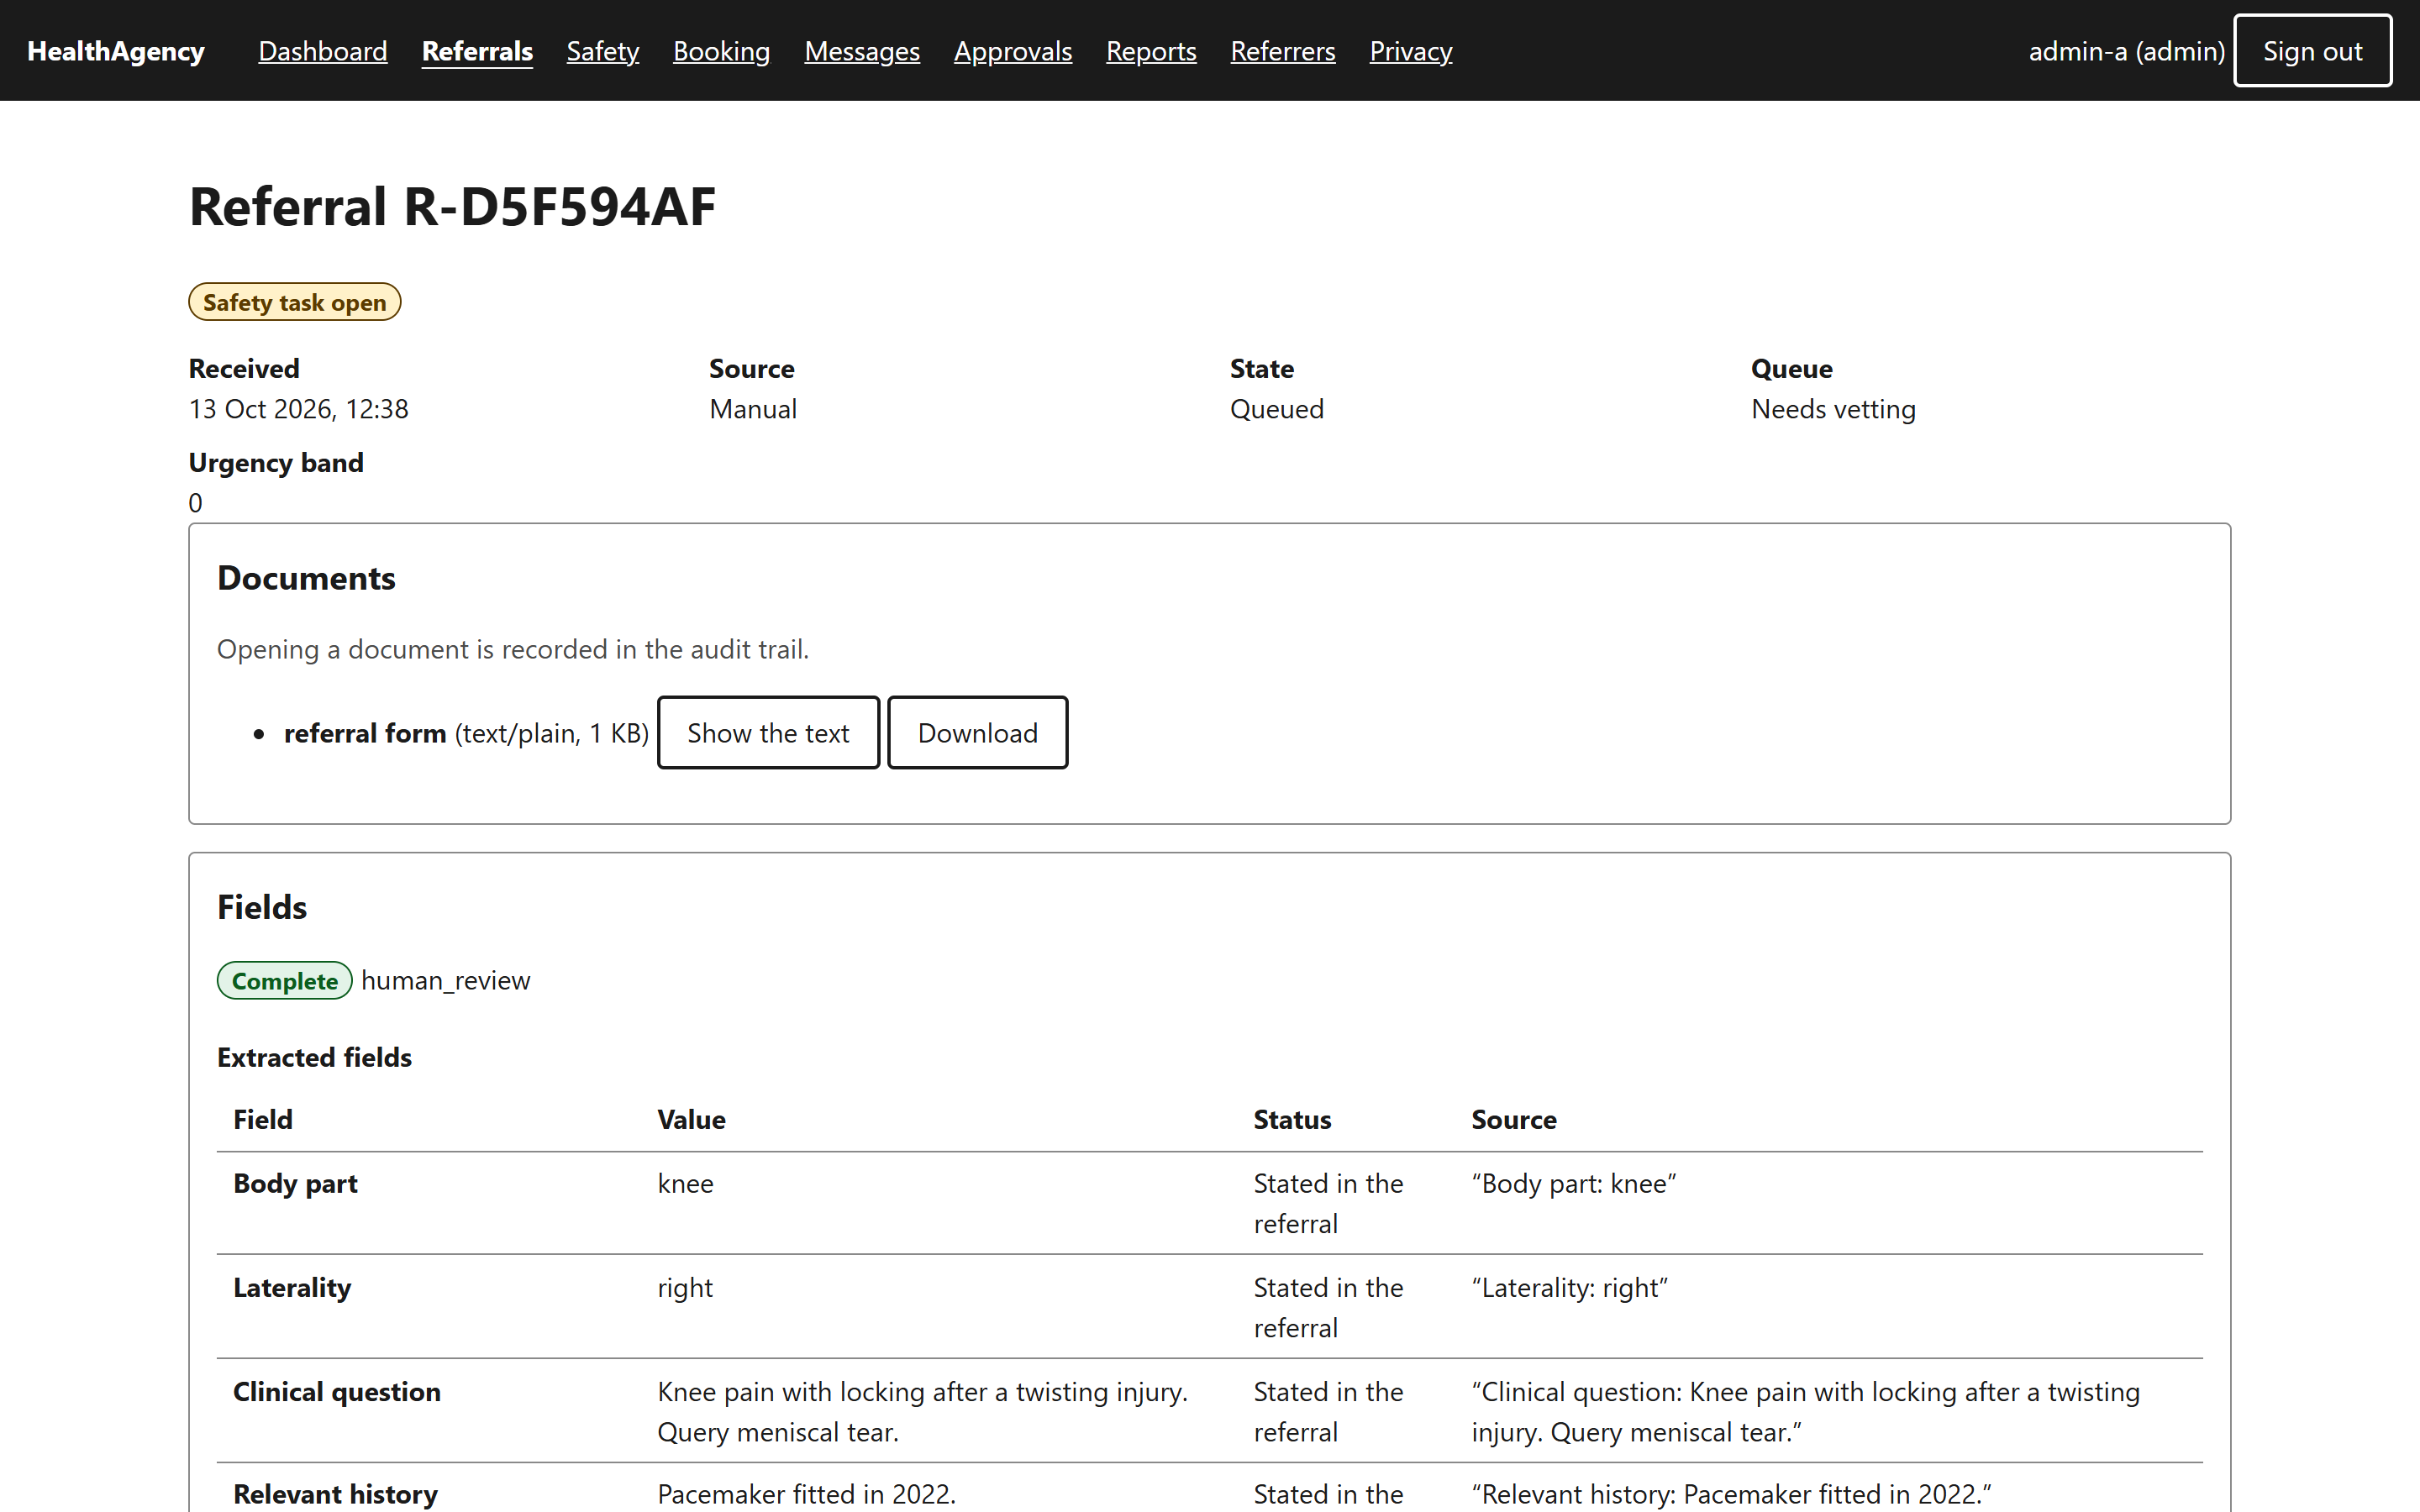Open the Reports section

coord(1151,51)
